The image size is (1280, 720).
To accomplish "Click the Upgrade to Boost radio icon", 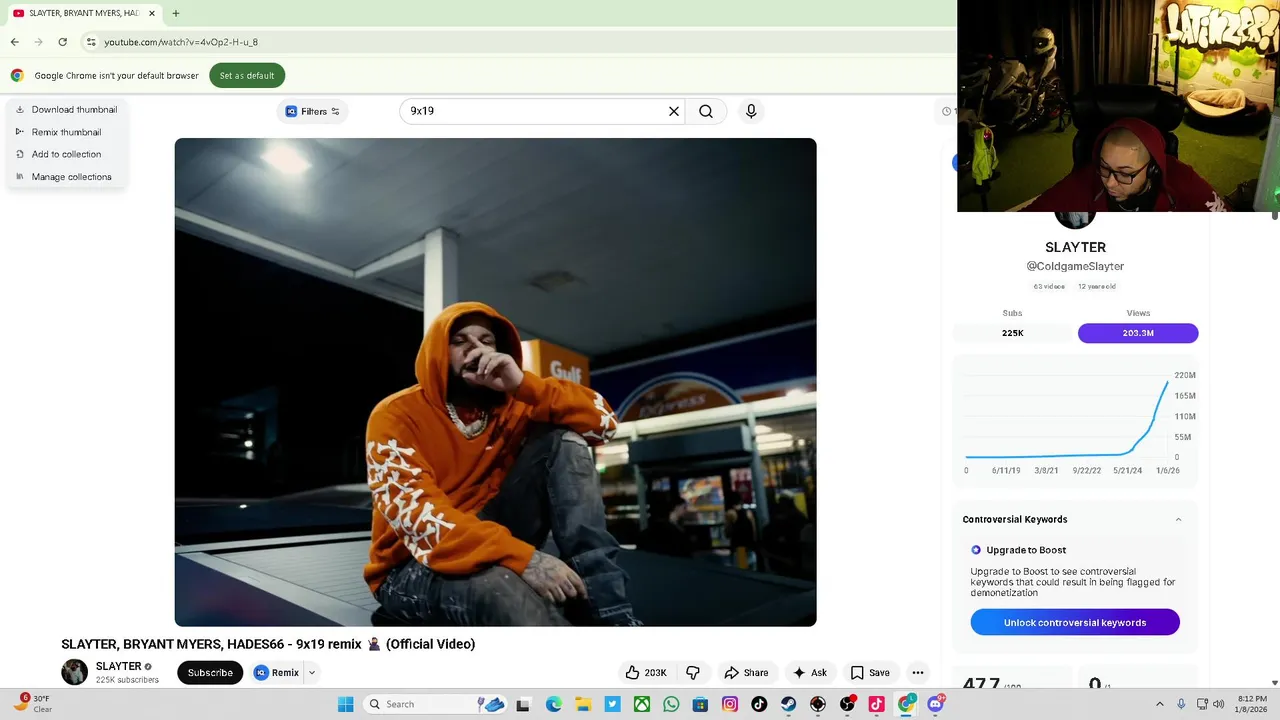I will coord(976,550).
